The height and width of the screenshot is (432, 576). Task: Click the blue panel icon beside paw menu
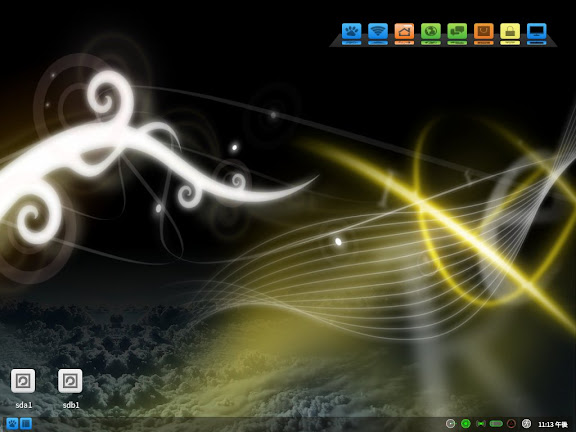(26, 424)
